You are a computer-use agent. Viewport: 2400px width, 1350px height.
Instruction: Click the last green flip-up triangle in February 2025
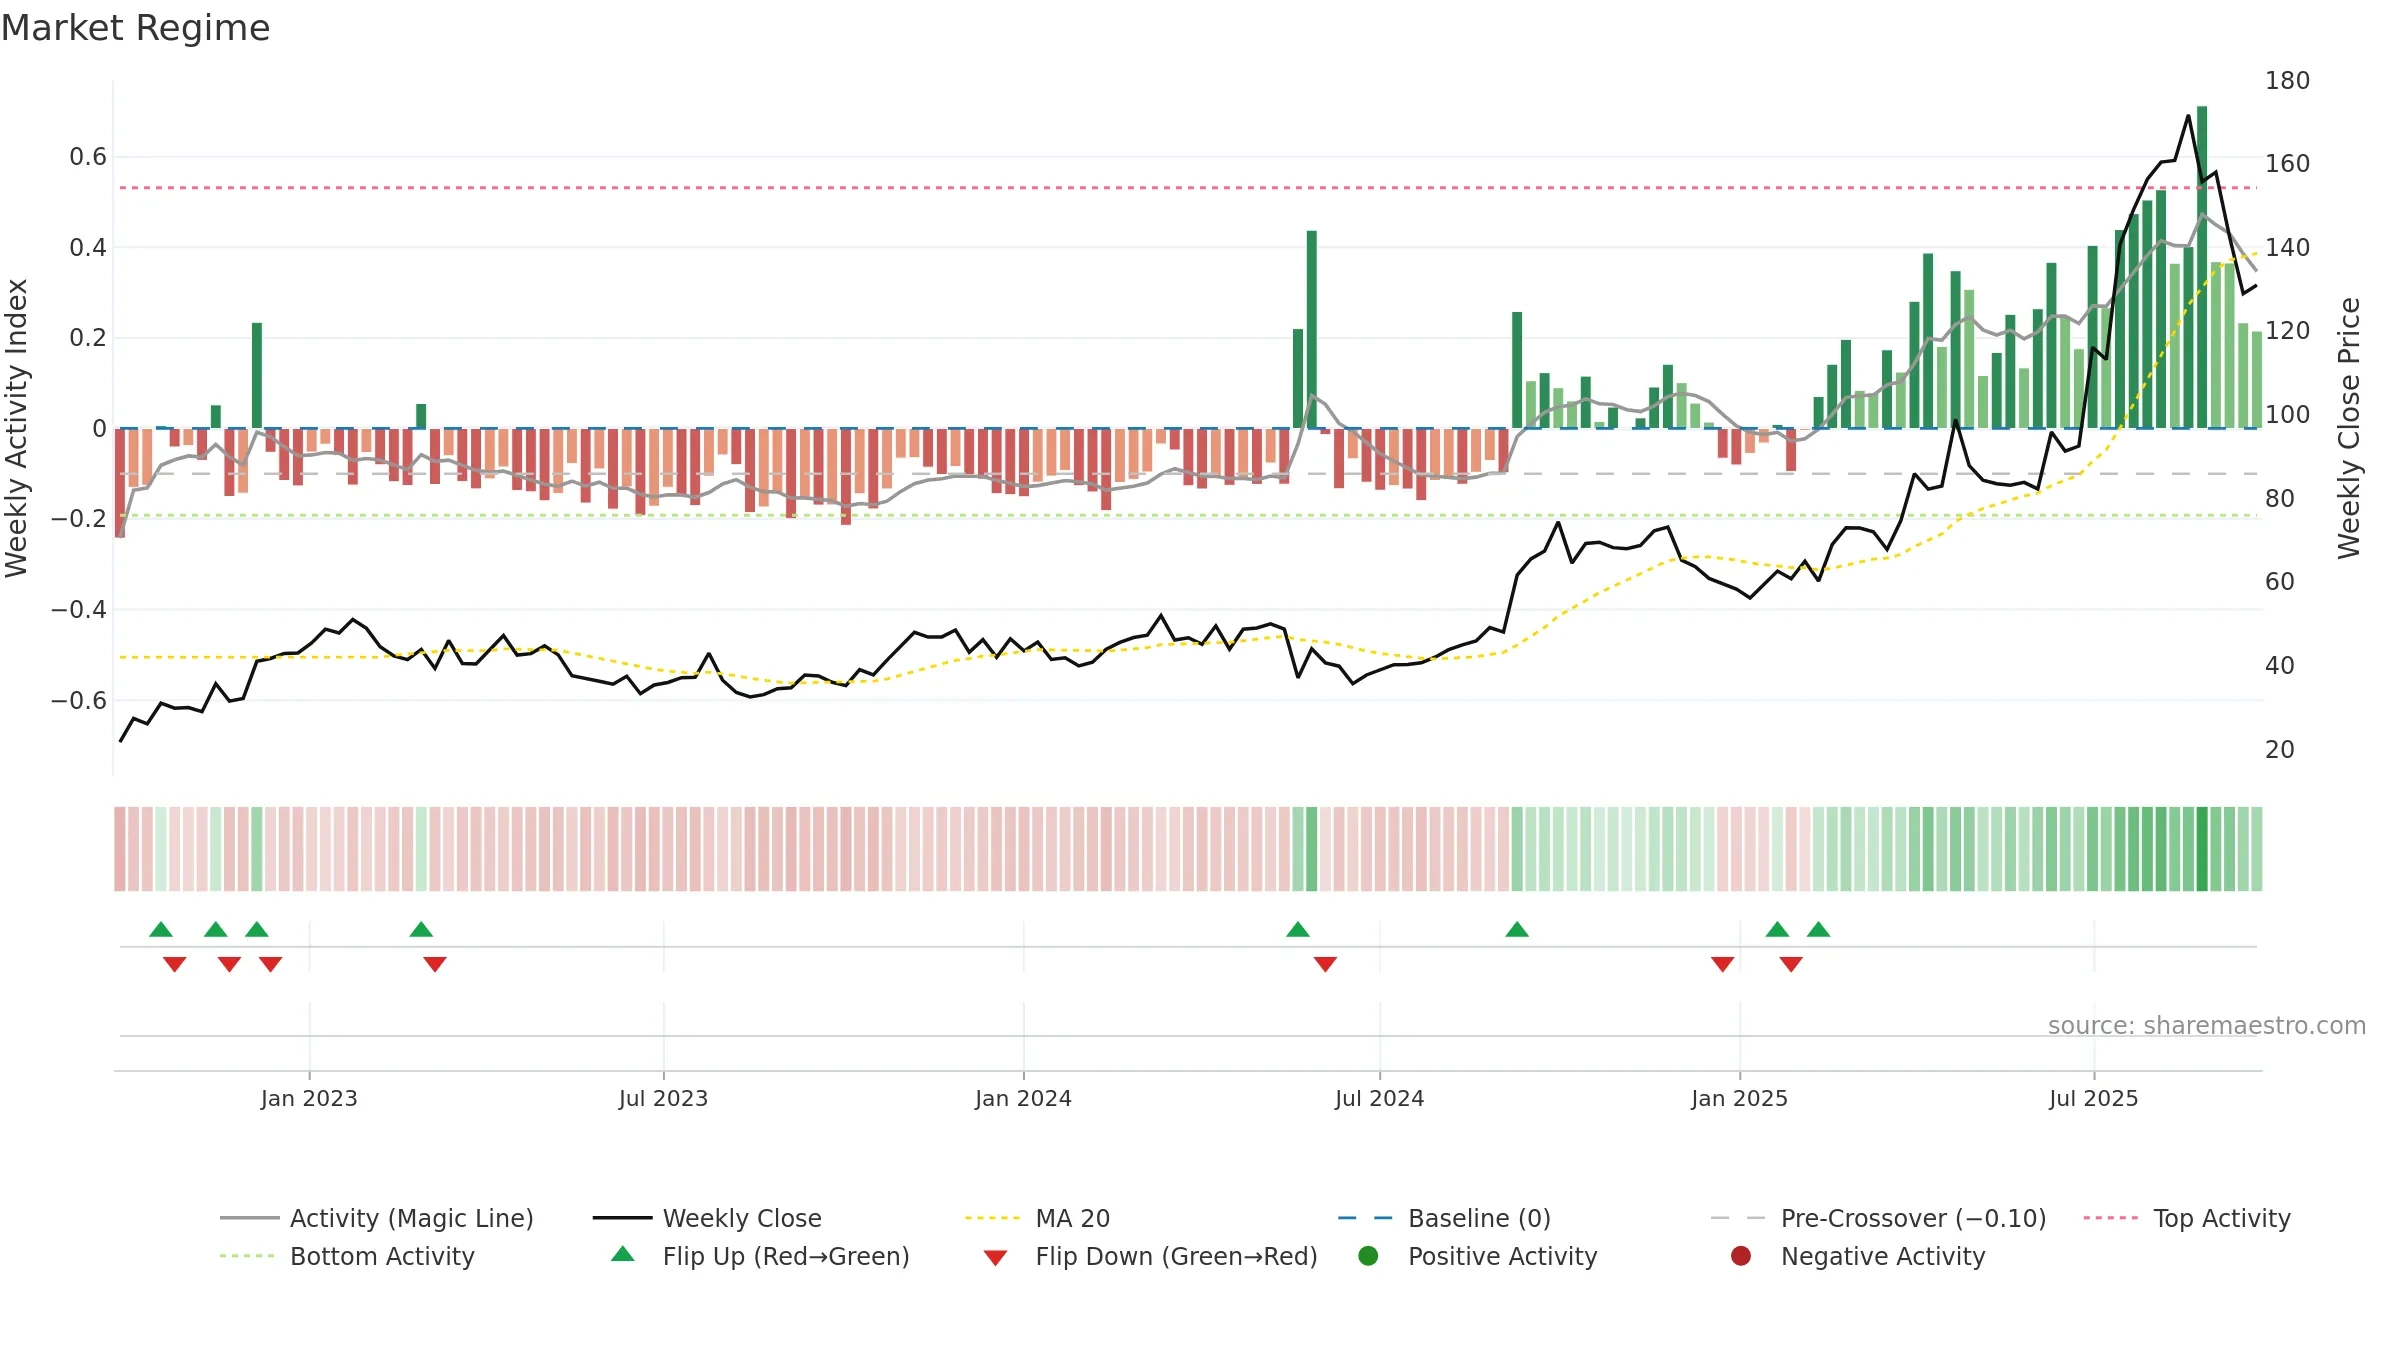[x=1819, y=930]
